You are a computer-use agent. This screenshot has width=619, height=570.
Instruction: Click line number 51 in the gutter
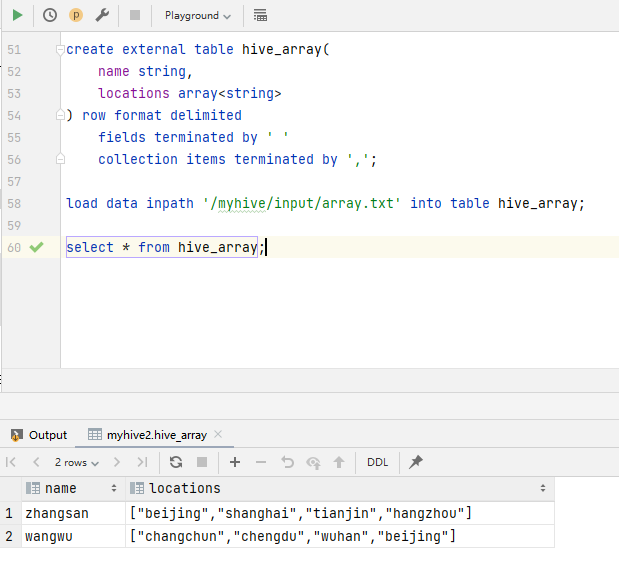point(14,50)
